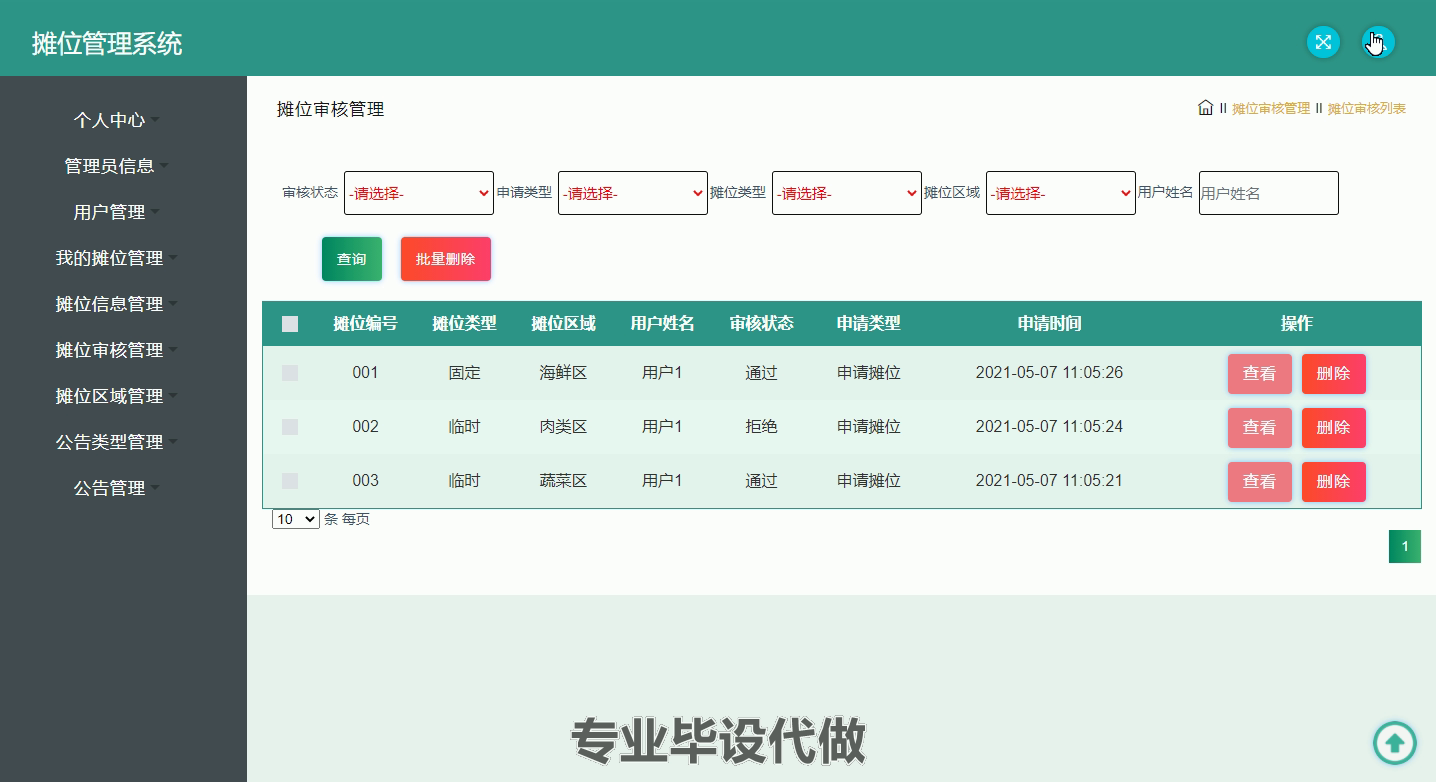The height and width of the screenshot is (782, 1436).
Task: Open the user account icon in the header
Action: coord(1378,42)
